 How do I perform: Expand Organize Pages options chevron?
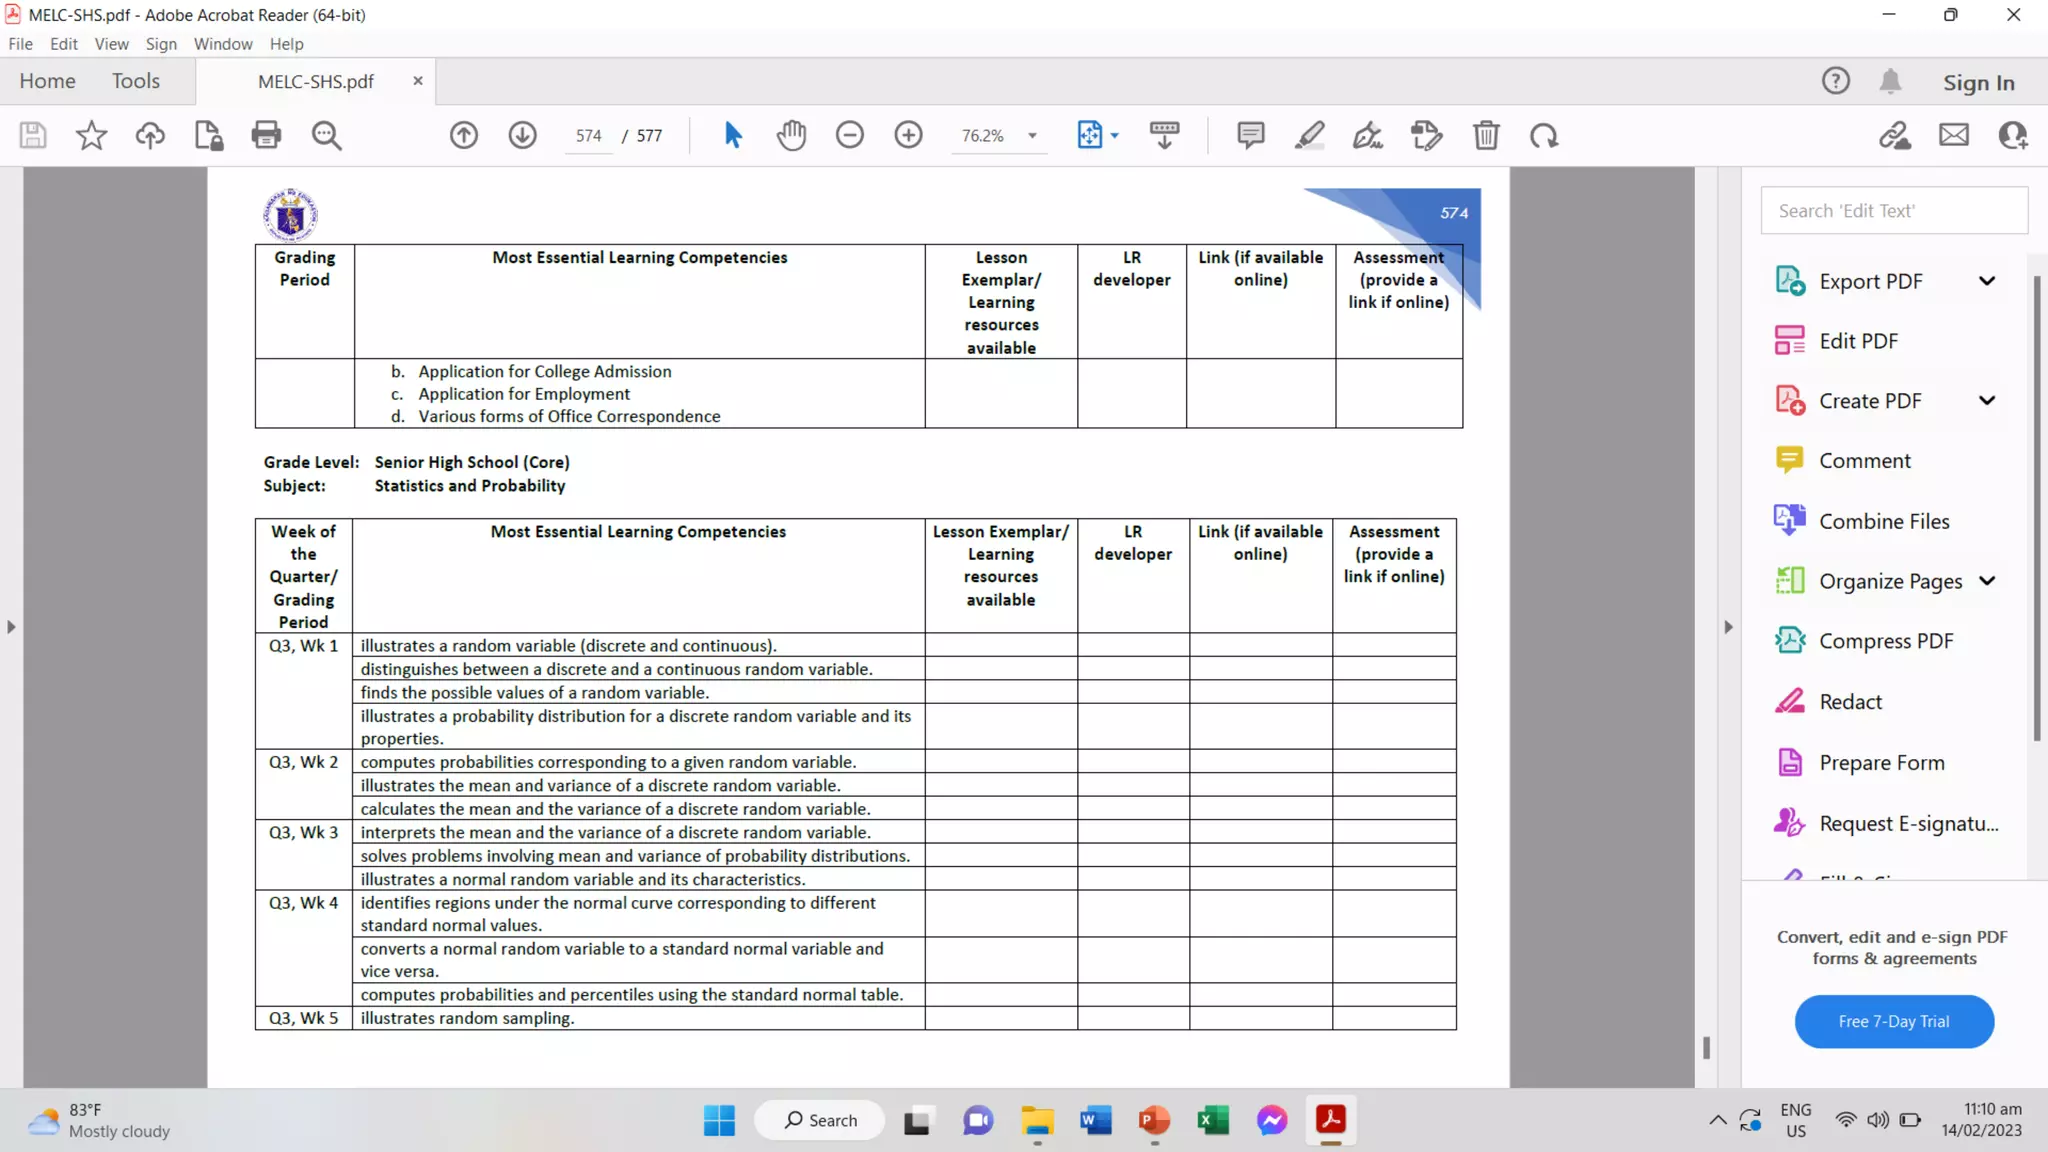[x=1987, y=581]
